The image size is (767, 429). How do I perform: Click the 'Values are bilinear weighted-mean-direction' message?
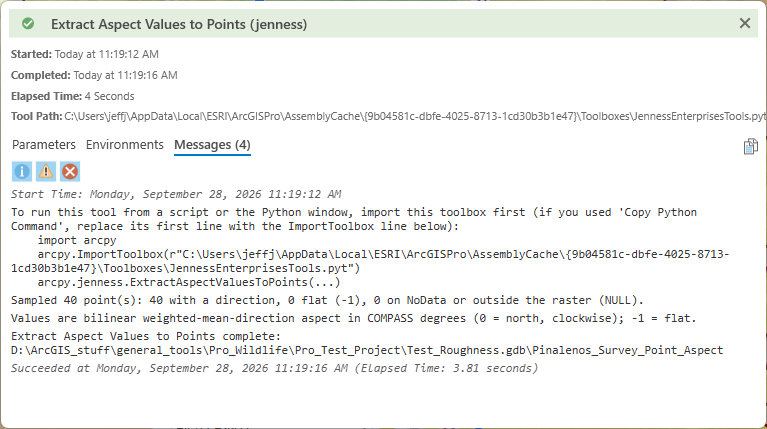coord(353,318)
